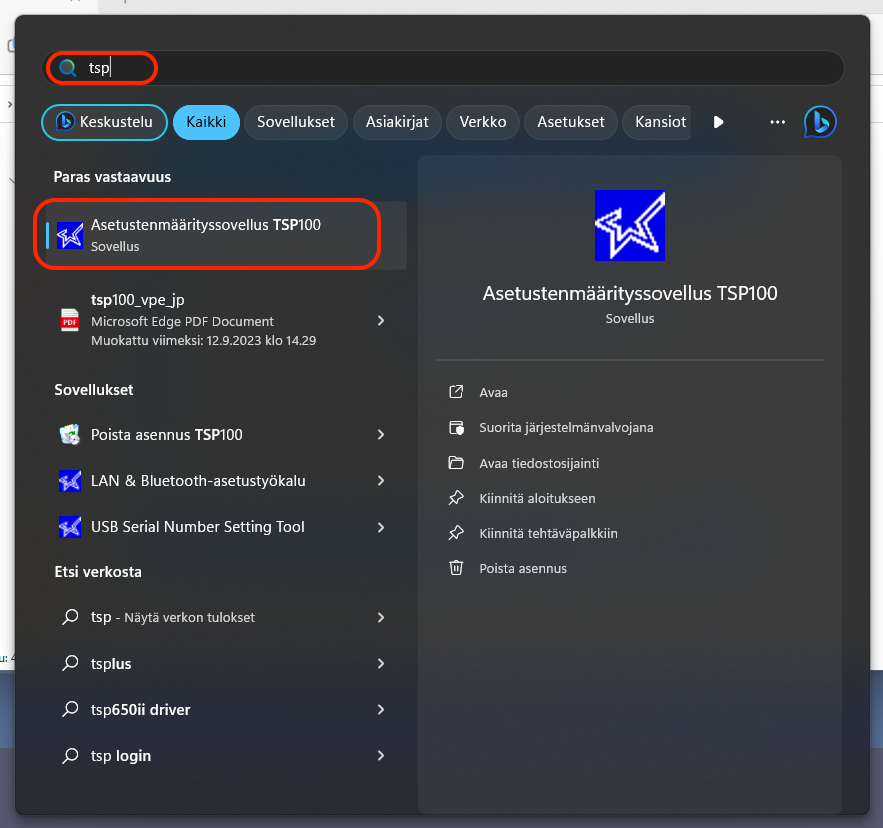
Task: Click the pin icon for Kiinnitä tehtäväpalkkiin
Action: click(456, 533)
